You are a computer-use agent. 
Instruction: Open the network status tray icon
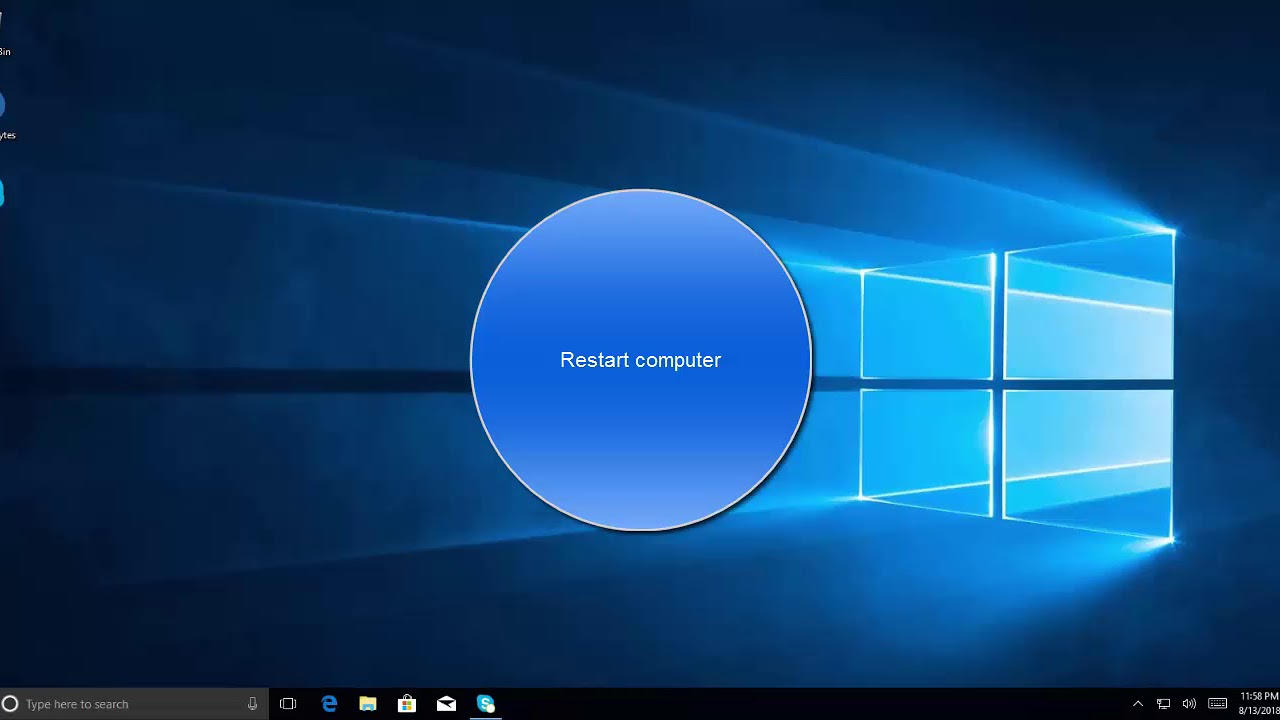(x=1163, y=704)
